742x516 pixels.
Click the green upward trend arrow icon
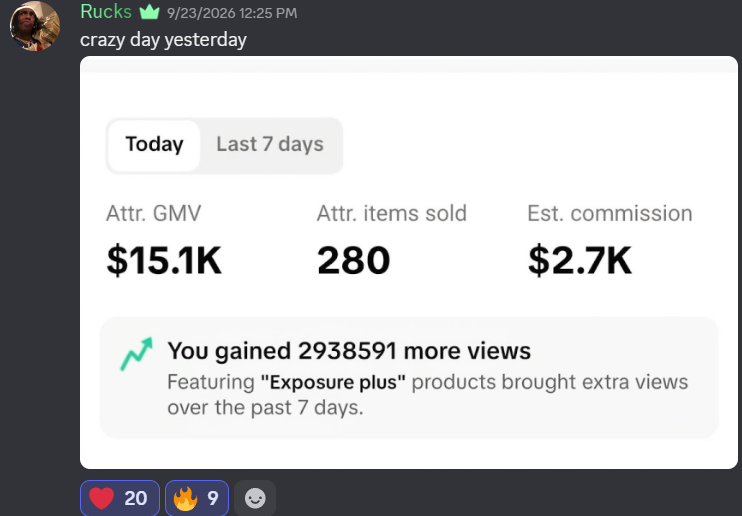click(137, 354)
